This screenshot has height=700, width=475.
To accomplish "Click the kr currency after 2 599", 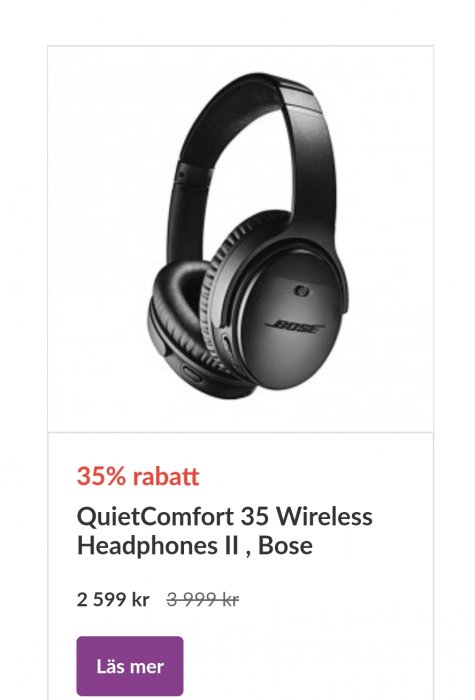I will pyautogui.click(x=141, y=599).
